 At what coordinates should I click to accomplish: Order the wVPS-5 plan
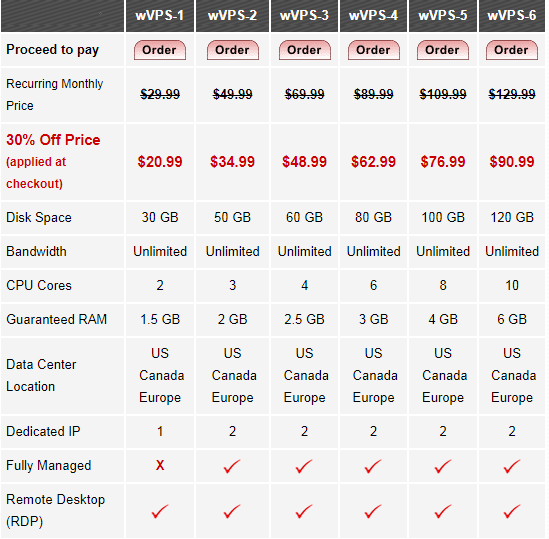tap(443, 50)
